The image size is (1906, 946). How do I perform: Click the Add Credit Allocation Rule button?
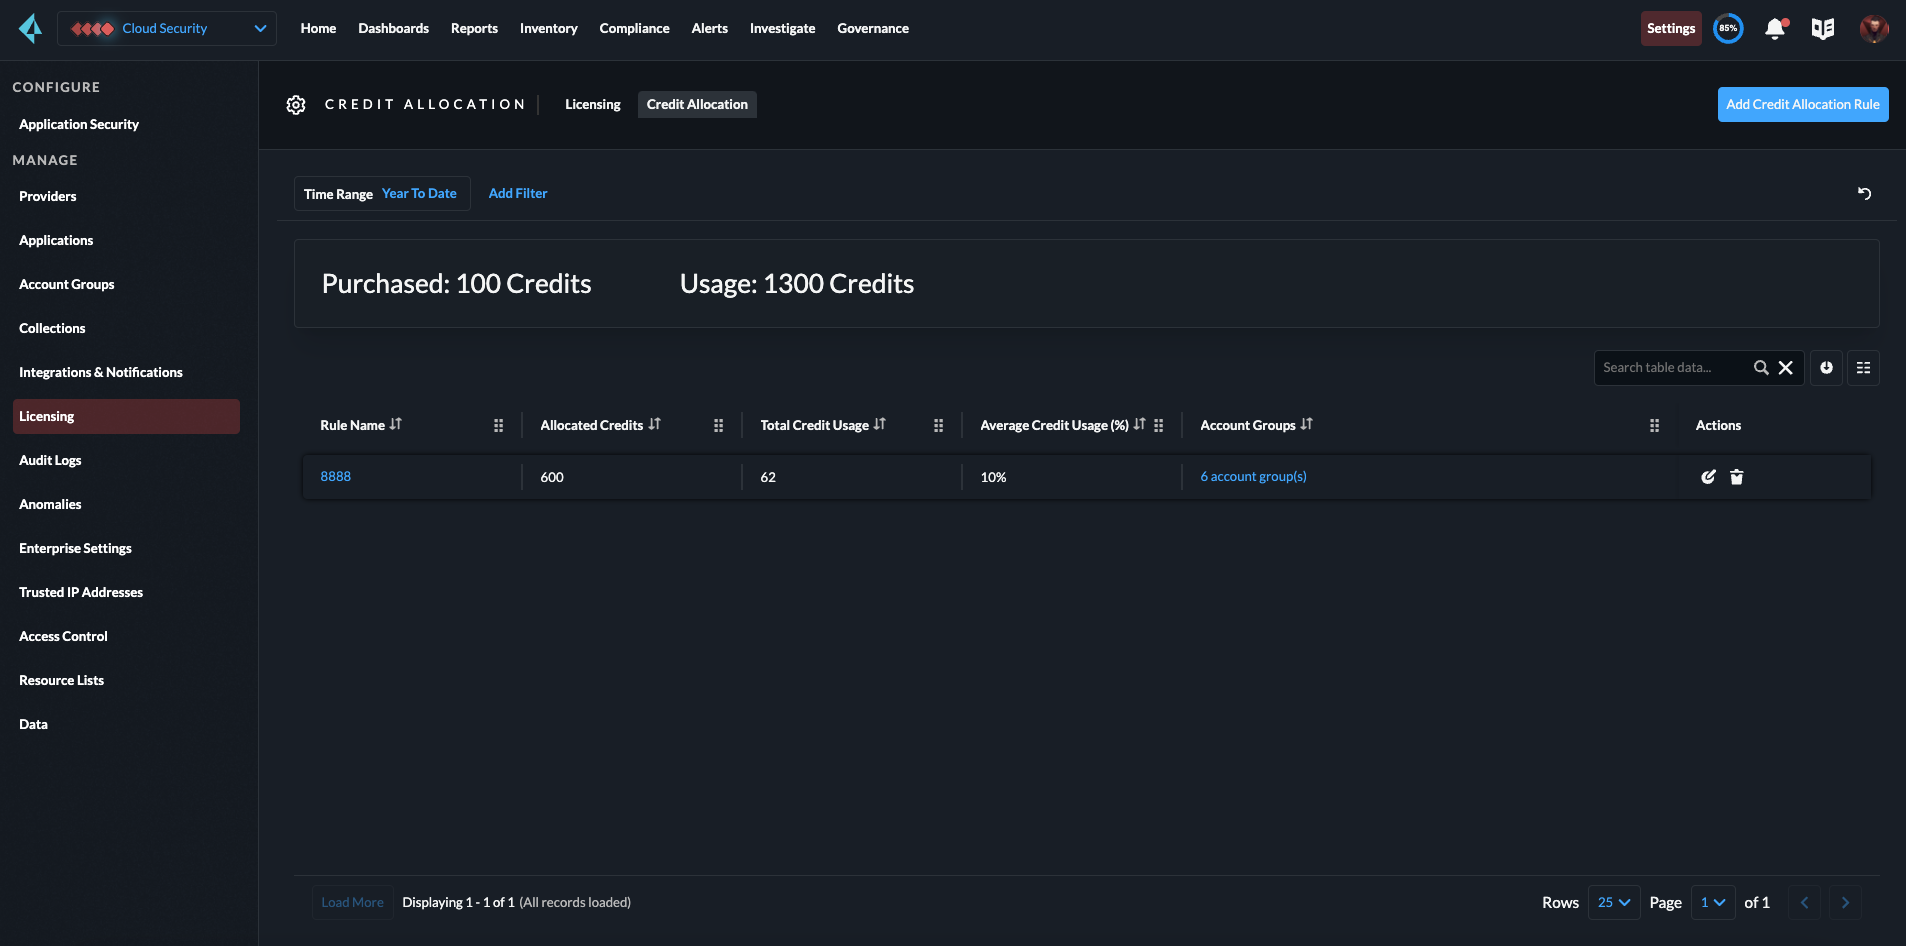pos(1802,104)
